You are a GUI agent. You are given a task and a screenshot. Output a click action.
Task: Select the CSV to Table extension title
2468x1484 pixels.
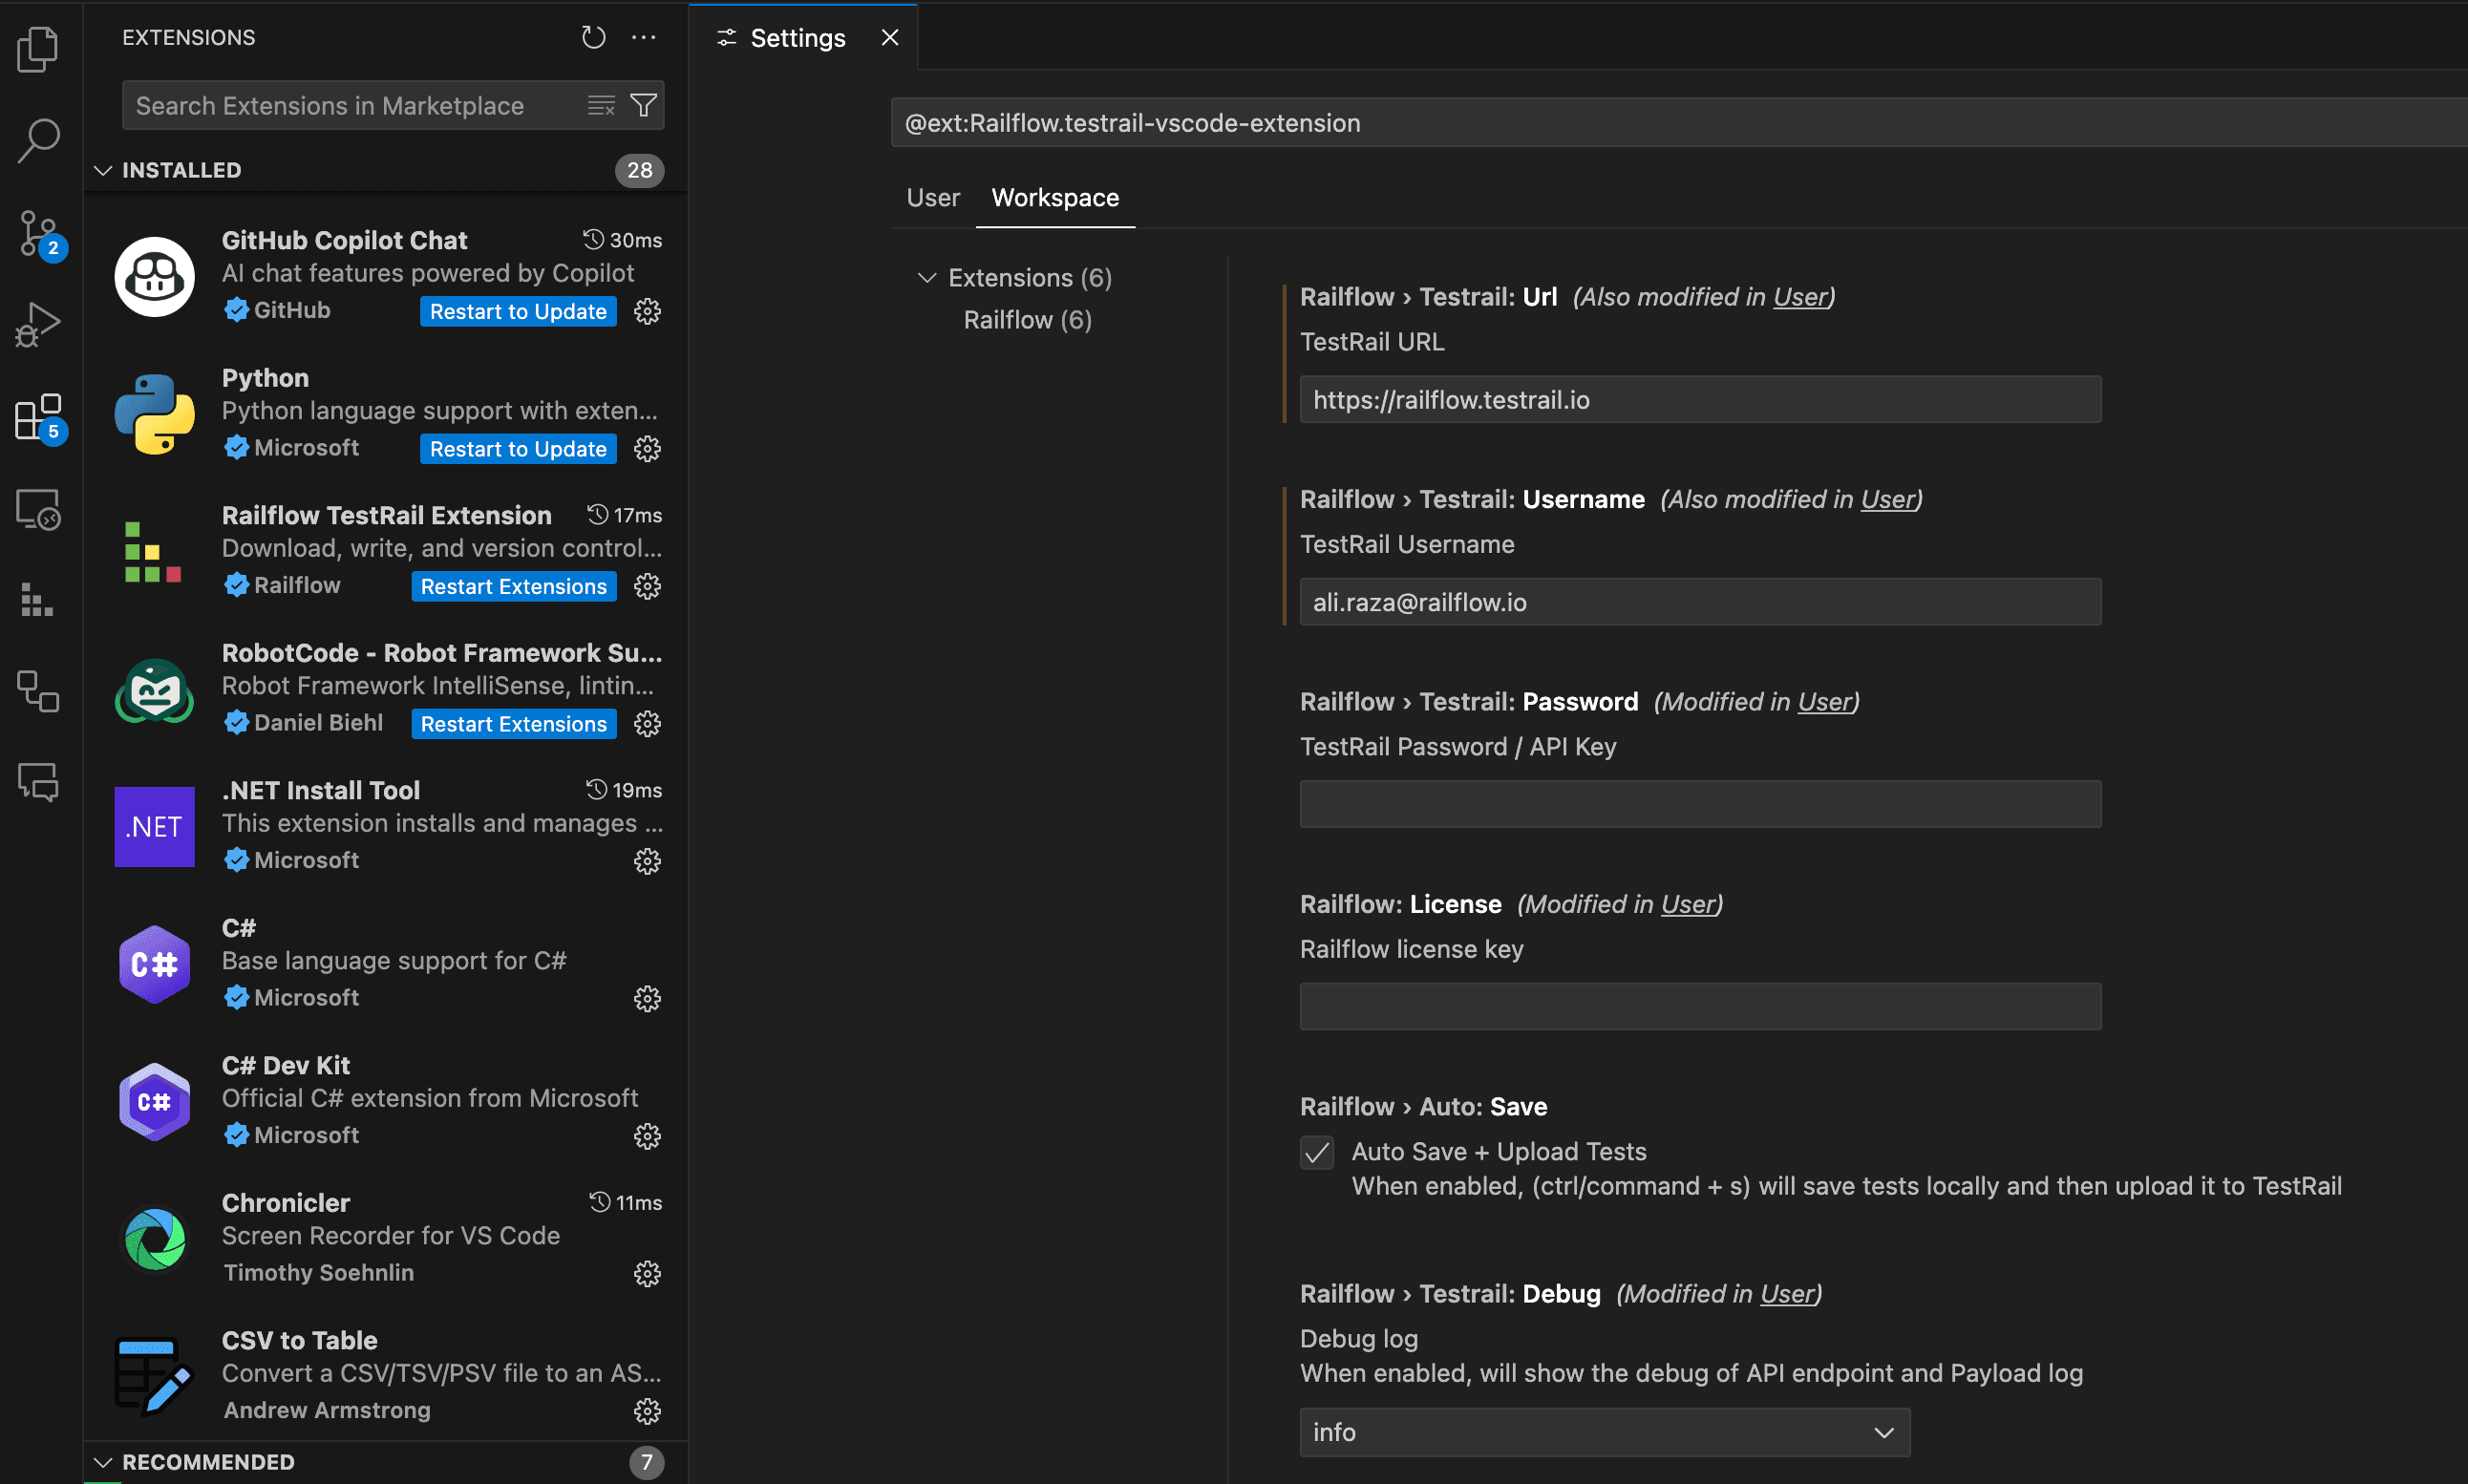click(x=299, y=1340)
